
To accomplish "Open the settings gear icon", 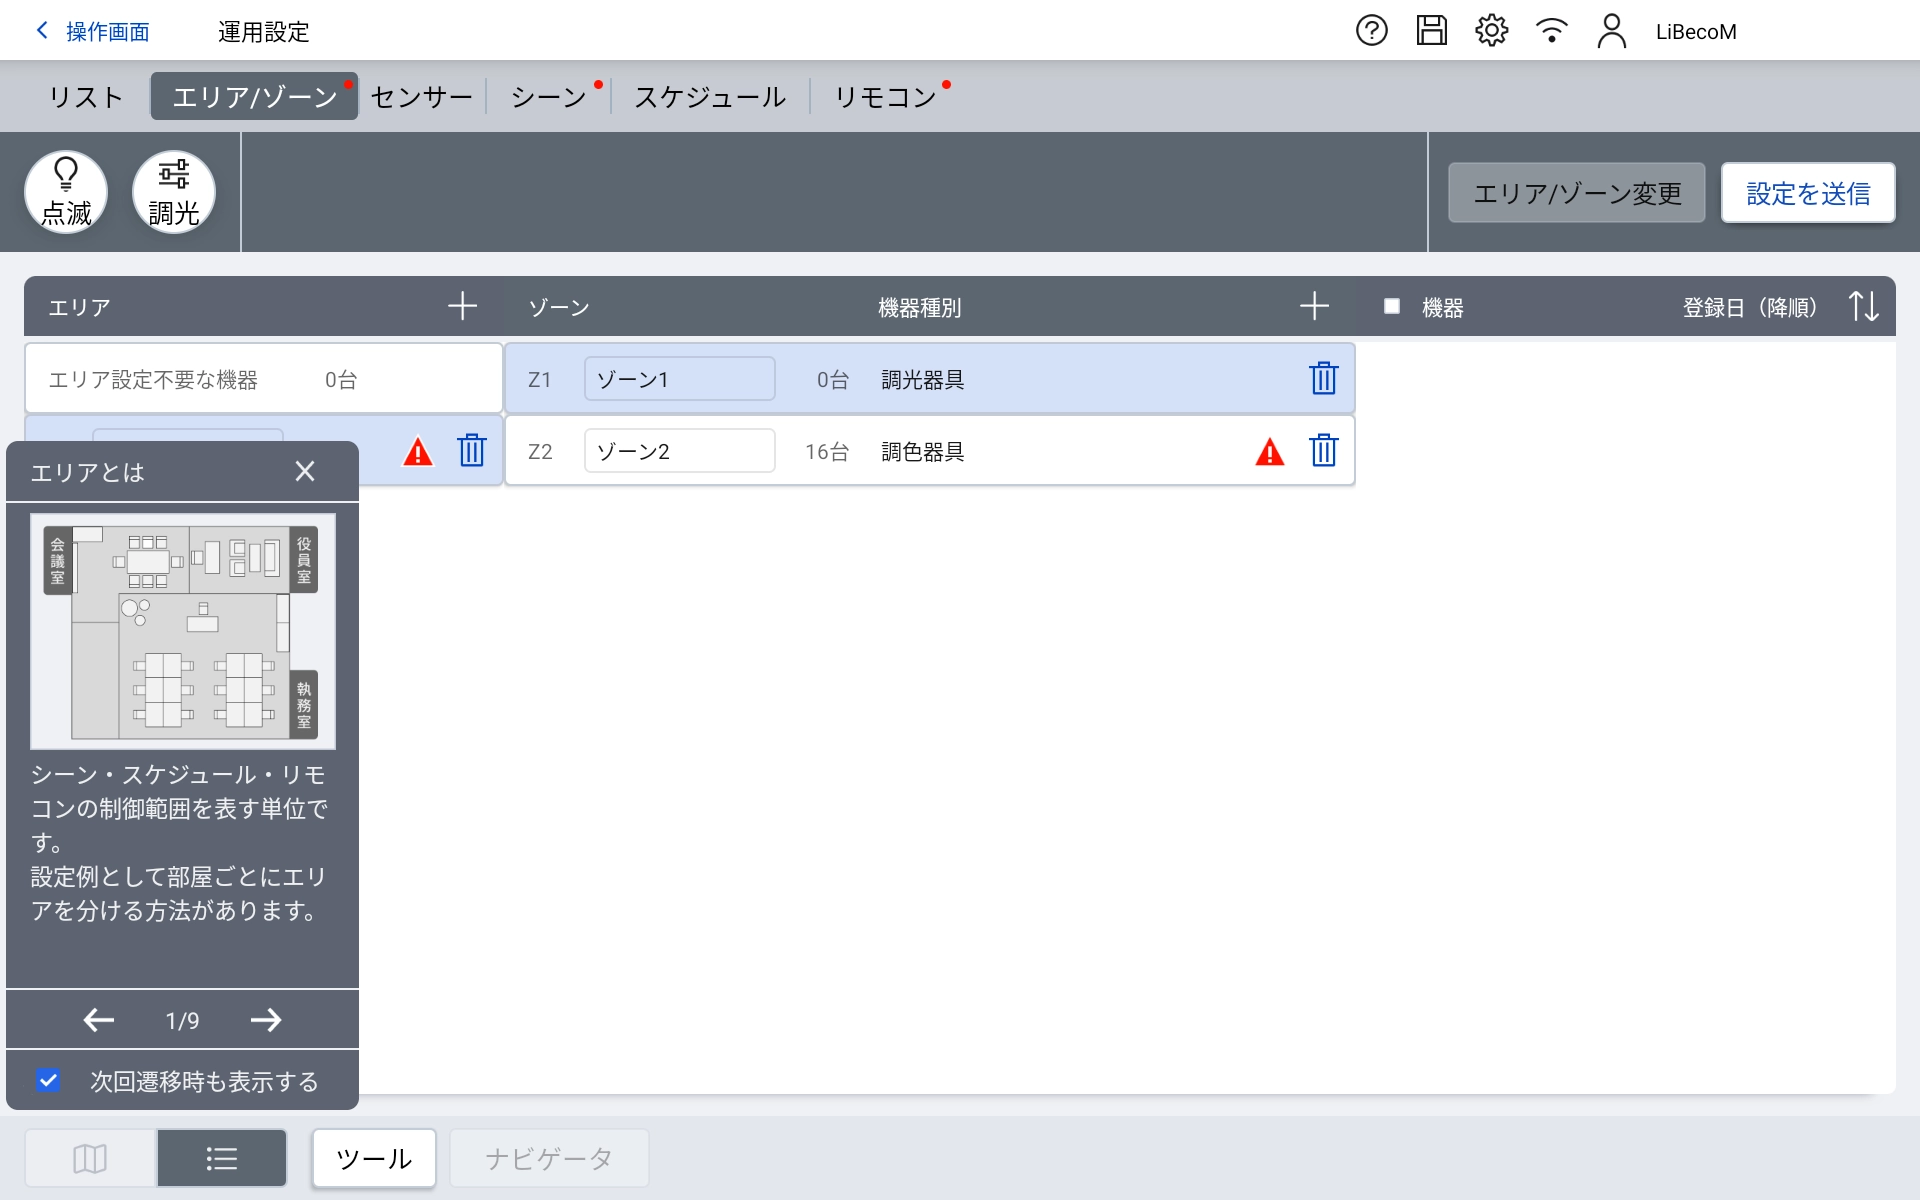I will pos(1491,31).
